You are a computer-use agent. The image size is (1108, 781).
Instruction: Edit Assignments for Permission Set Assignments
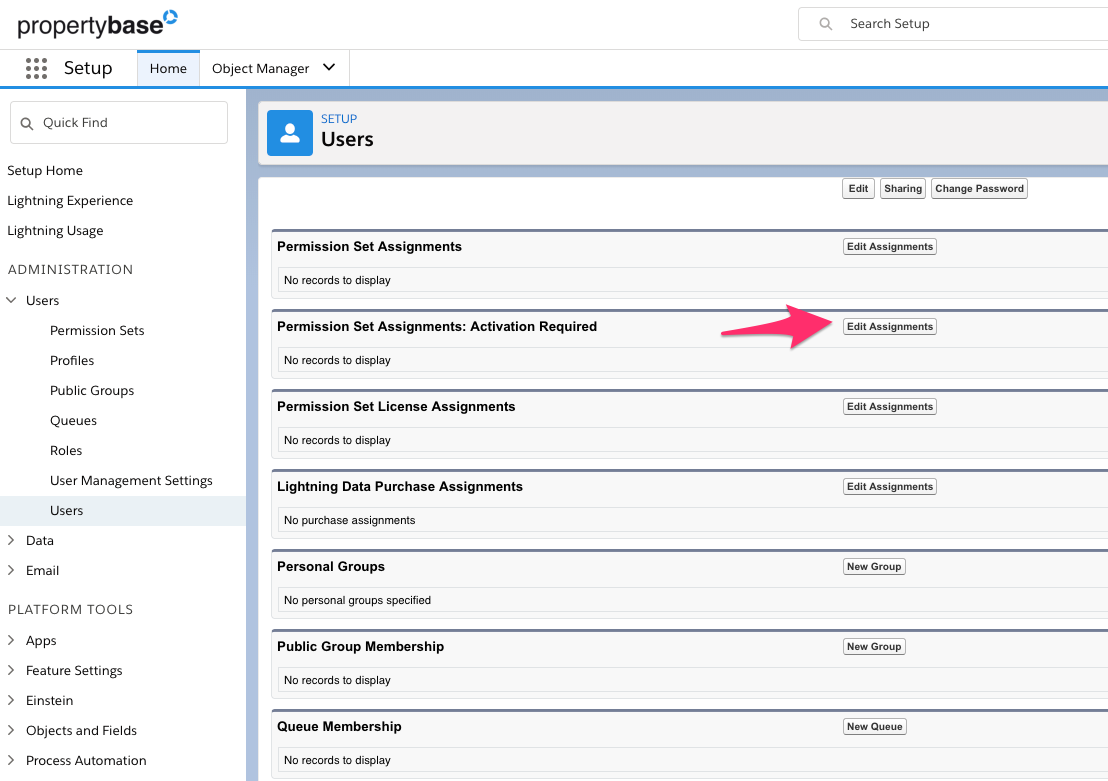click(890, 247)
